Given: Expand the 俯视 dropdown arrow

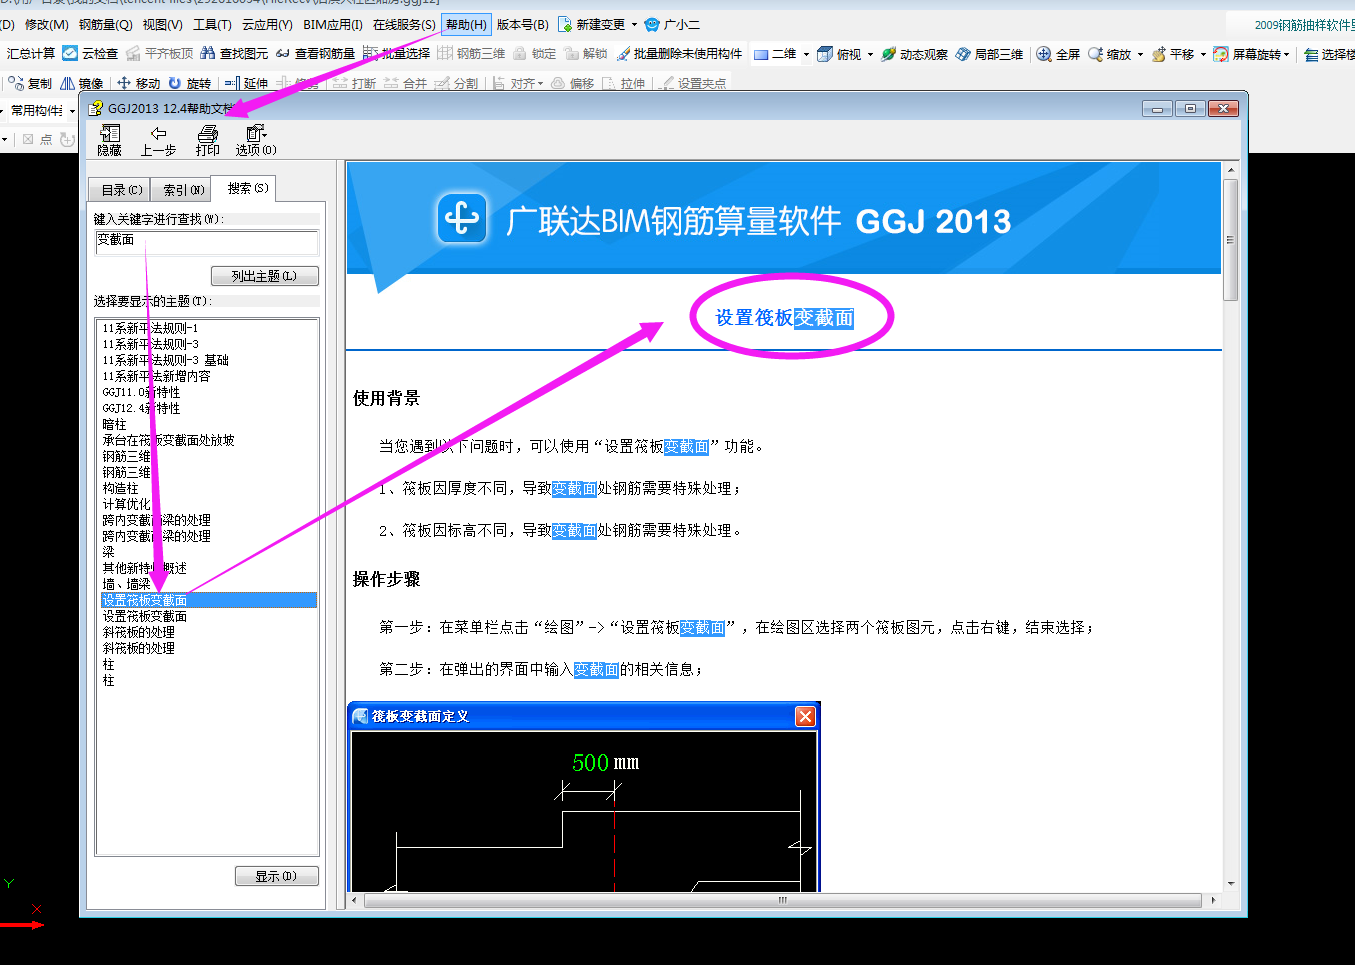Looking at the screenshot, I should coord(870,54).
